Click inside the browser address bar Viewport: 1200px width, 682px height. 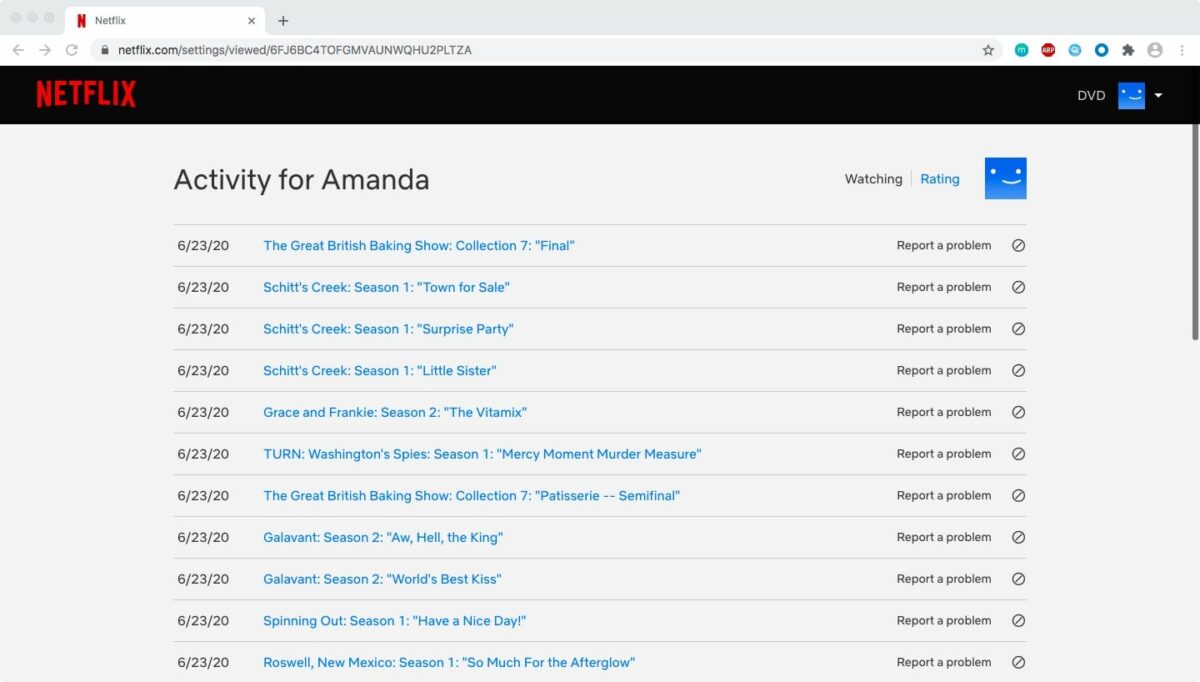pos(400,49)
